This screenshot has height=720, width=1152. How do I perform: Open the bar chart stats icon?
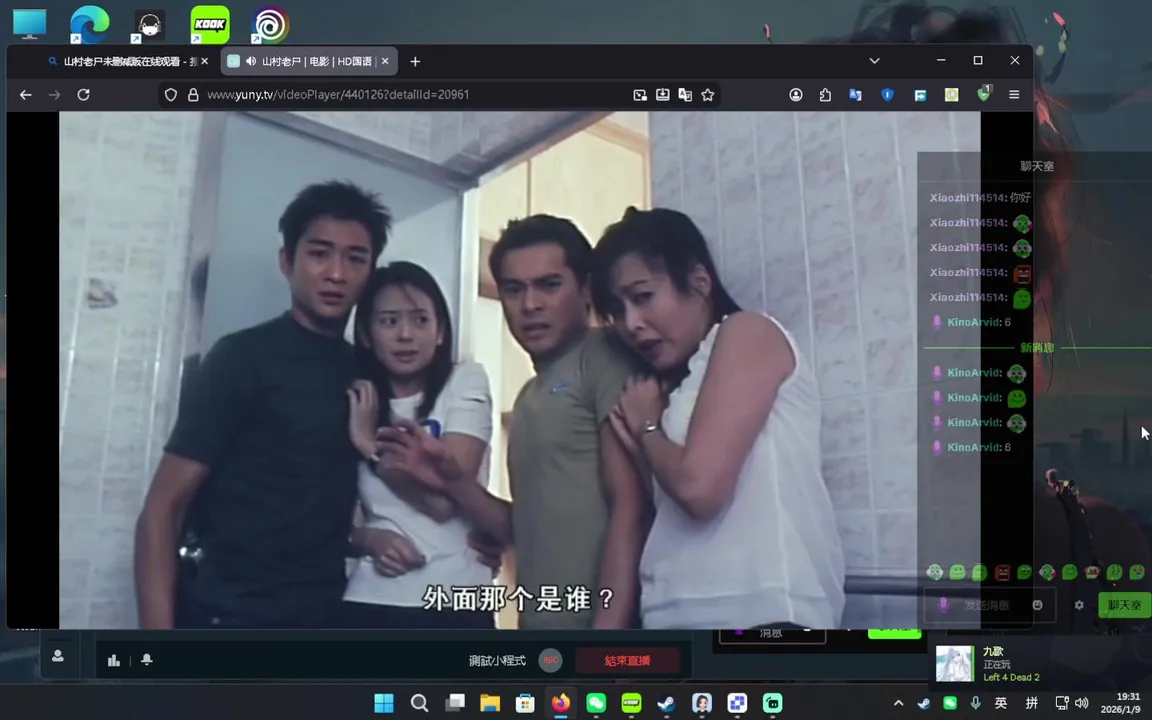[x=114, y=660]
